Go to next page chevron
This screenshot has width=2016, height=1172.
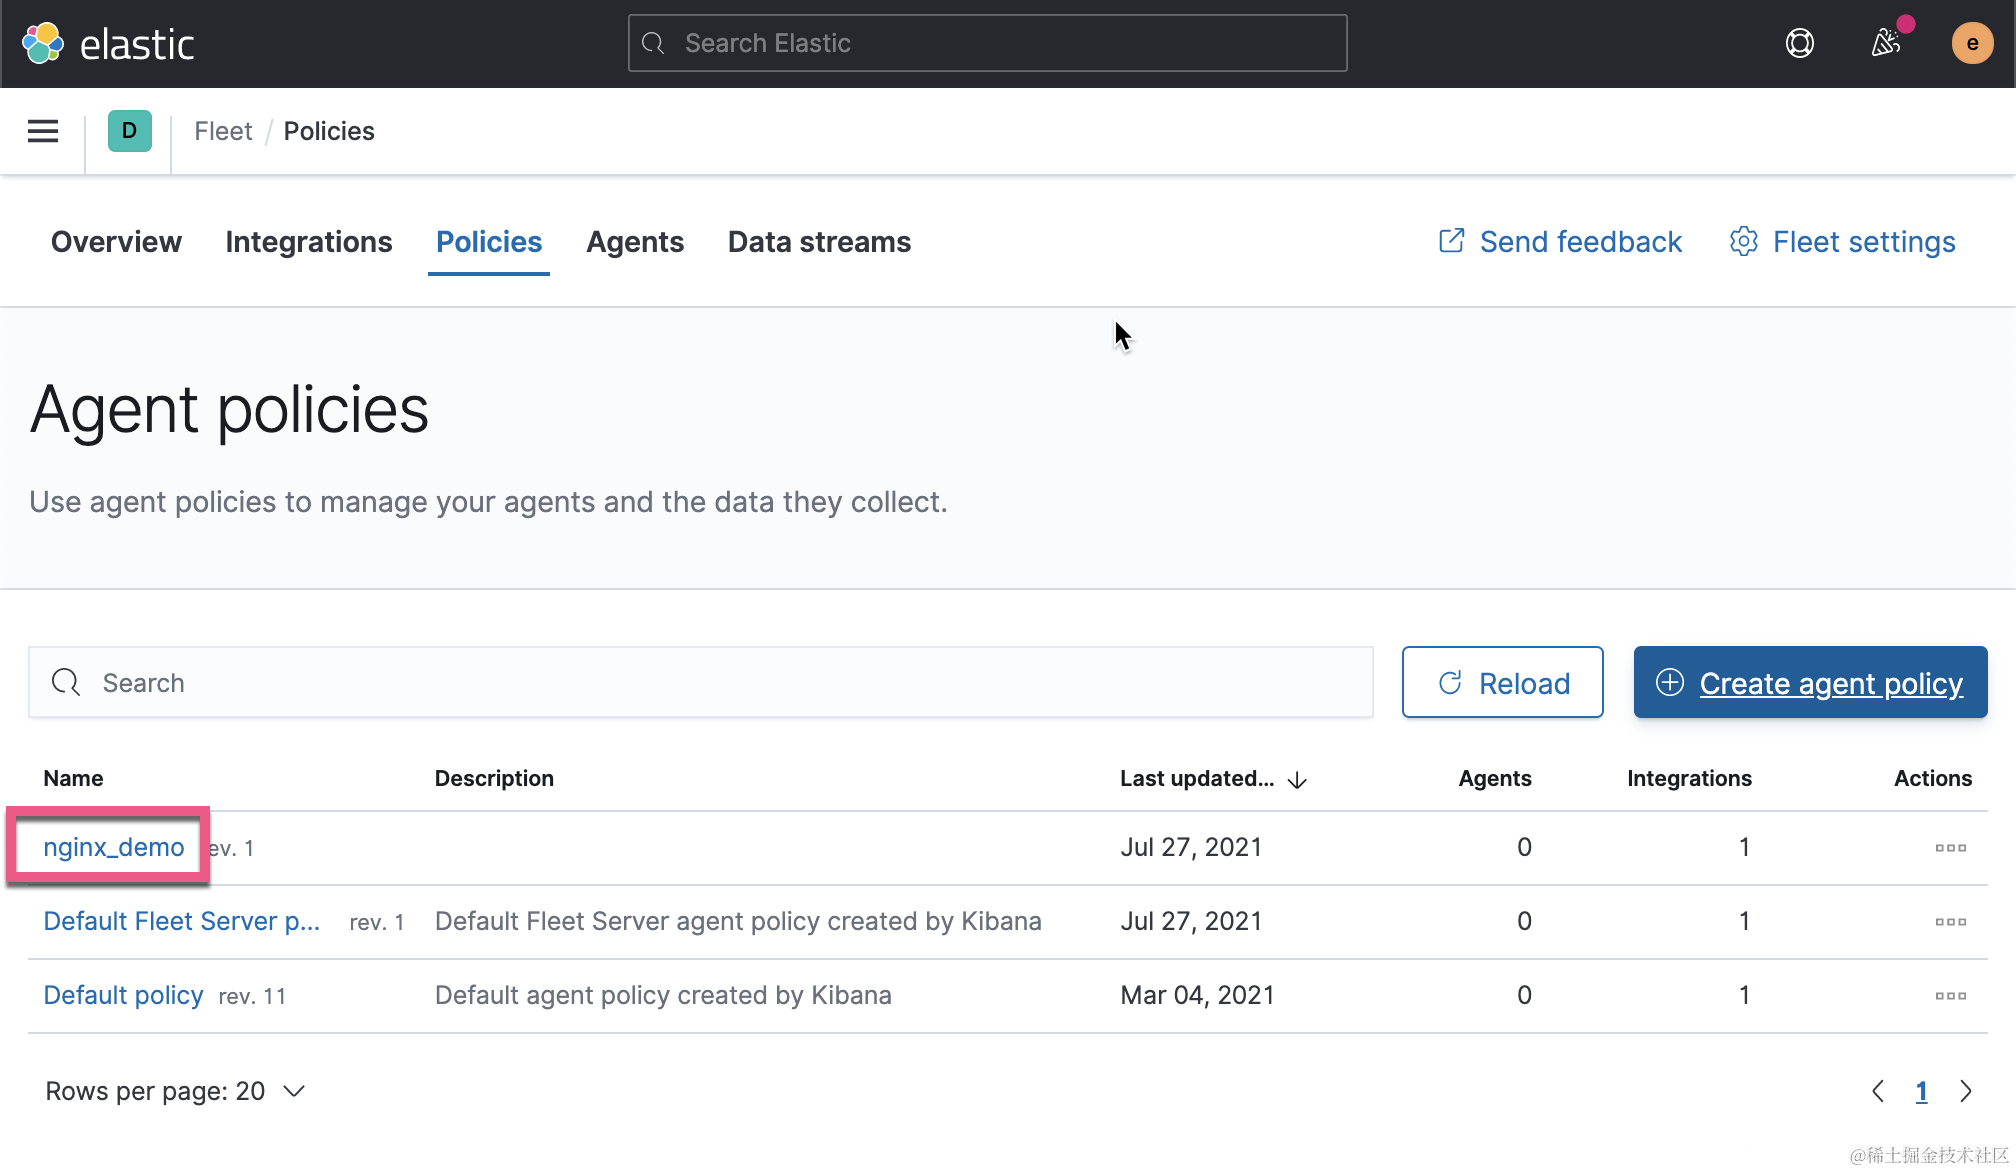point(1966,1091)
